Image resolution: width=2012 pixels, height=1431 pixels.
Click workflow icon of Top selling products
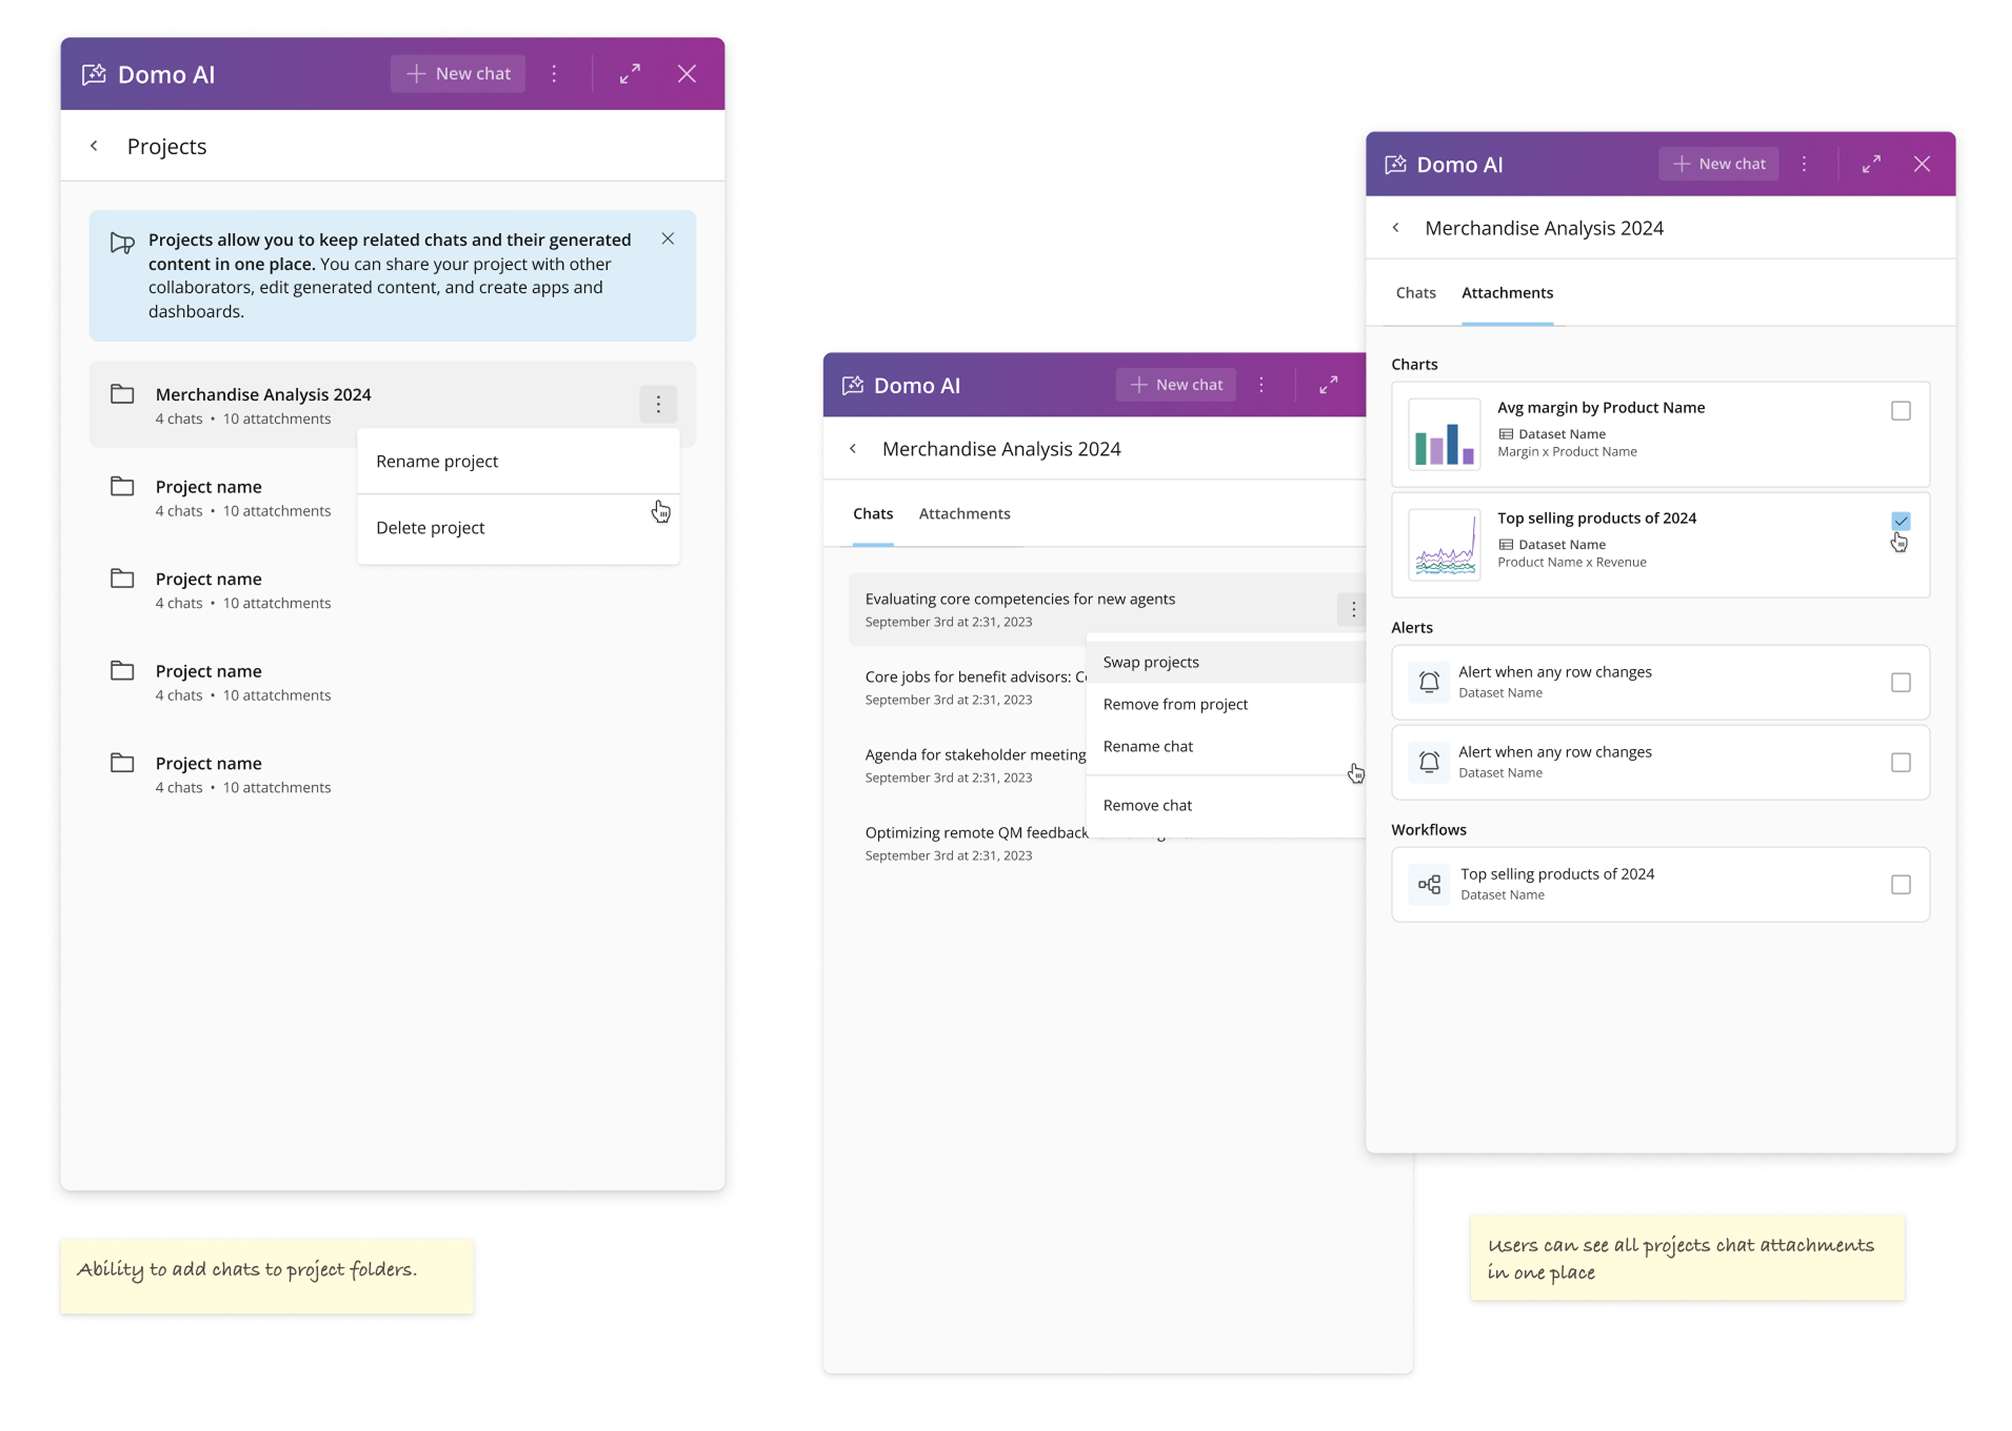coord(1429,884)
